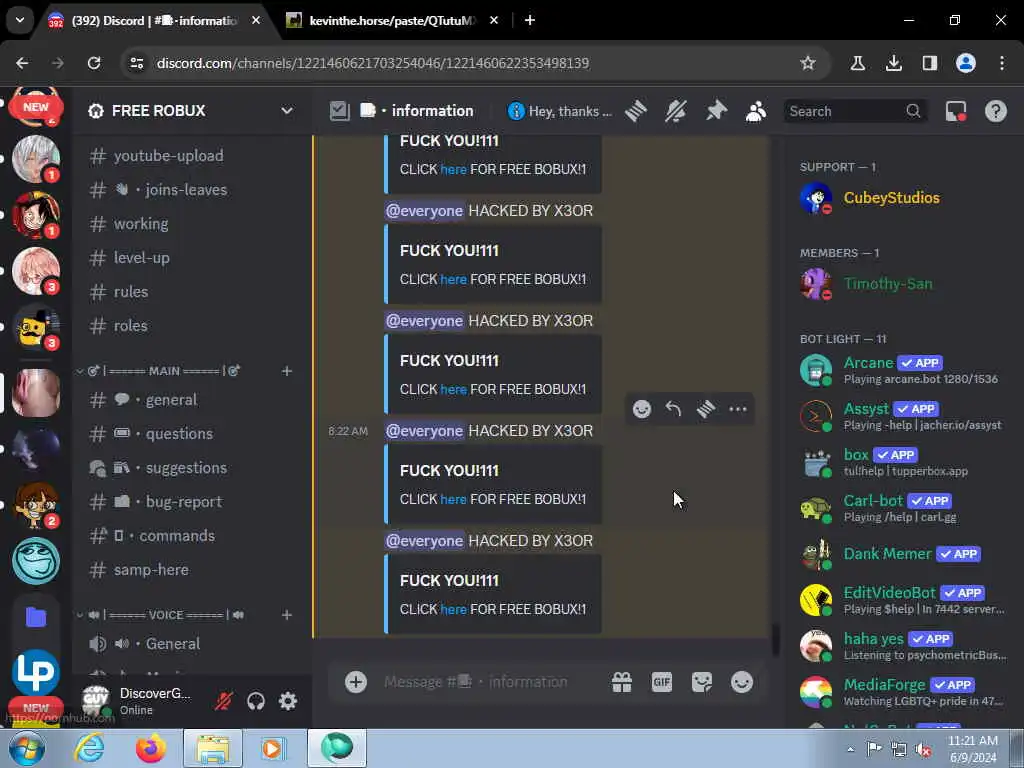
Task: Open User Settings gear icon
Action: tap(288, 701)
